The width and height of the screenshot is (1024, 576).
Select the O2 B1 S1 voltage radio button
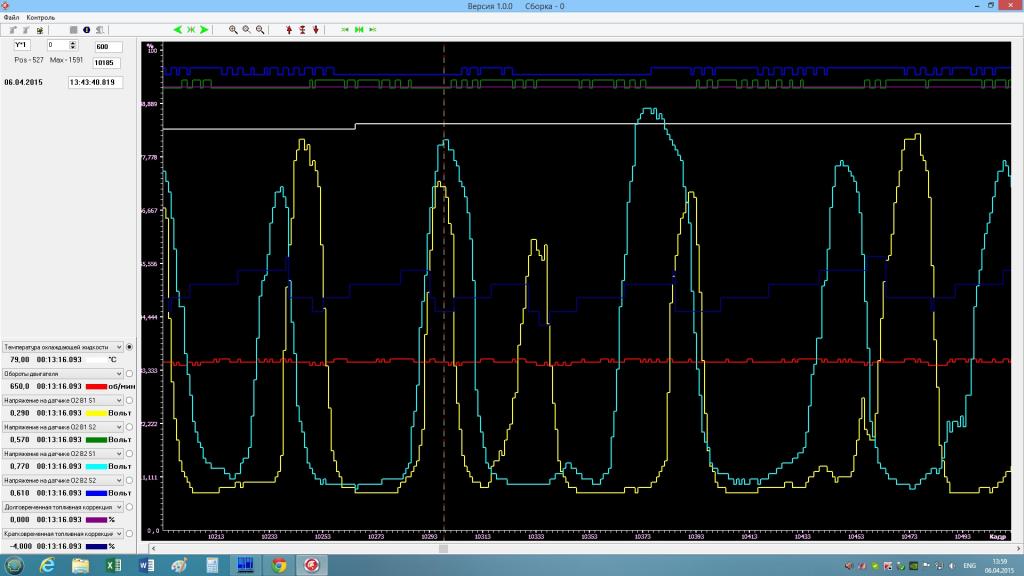pos(130,400)
